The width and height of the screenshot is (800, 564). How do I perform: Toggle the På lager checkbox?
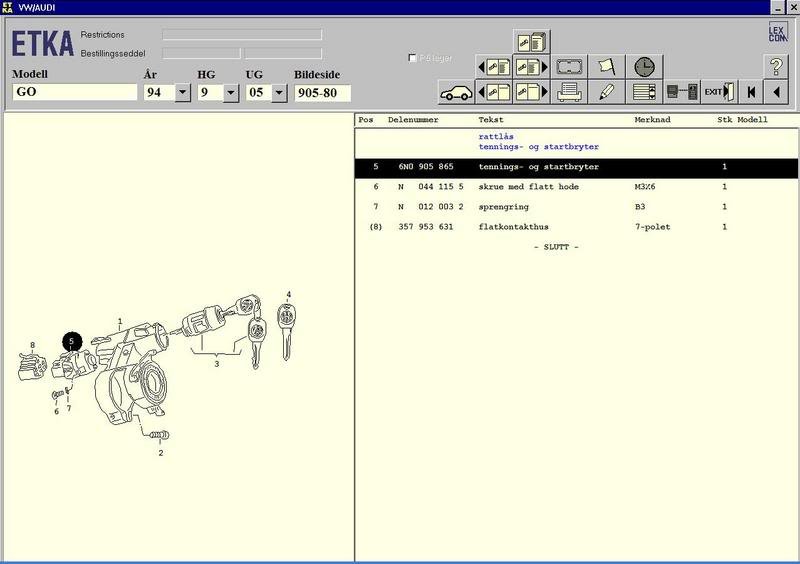coord(413,58)
